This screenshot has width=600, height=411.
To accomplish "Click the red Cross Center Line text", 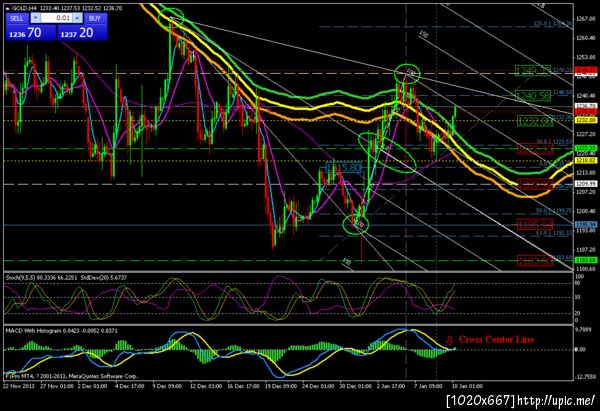I will point(496,339).
